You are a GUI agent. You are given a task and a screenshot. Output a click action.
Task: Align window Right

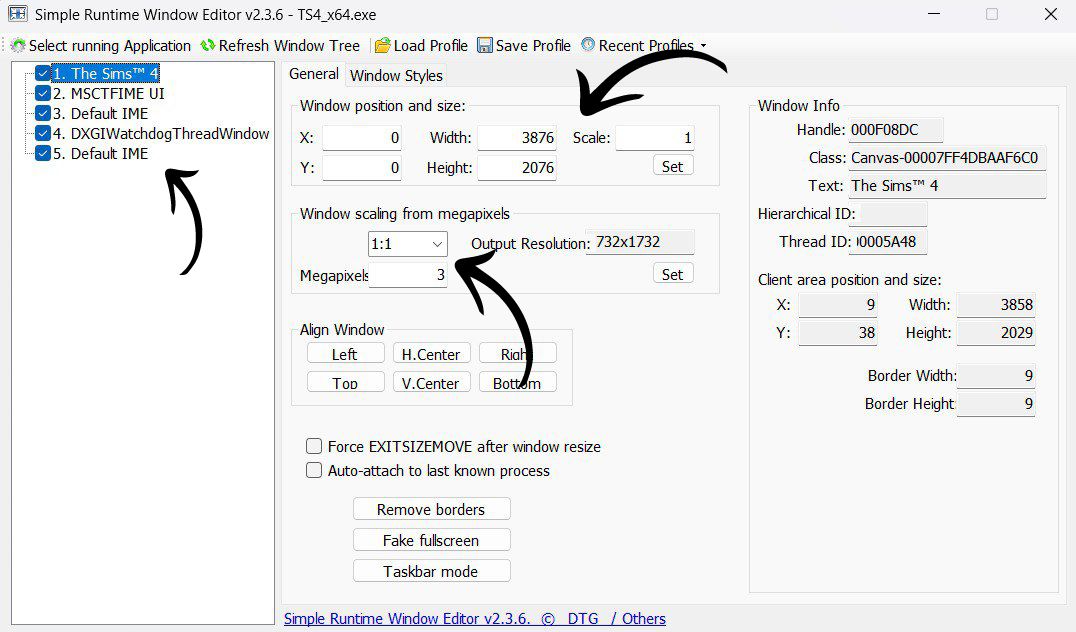[517, 354]
